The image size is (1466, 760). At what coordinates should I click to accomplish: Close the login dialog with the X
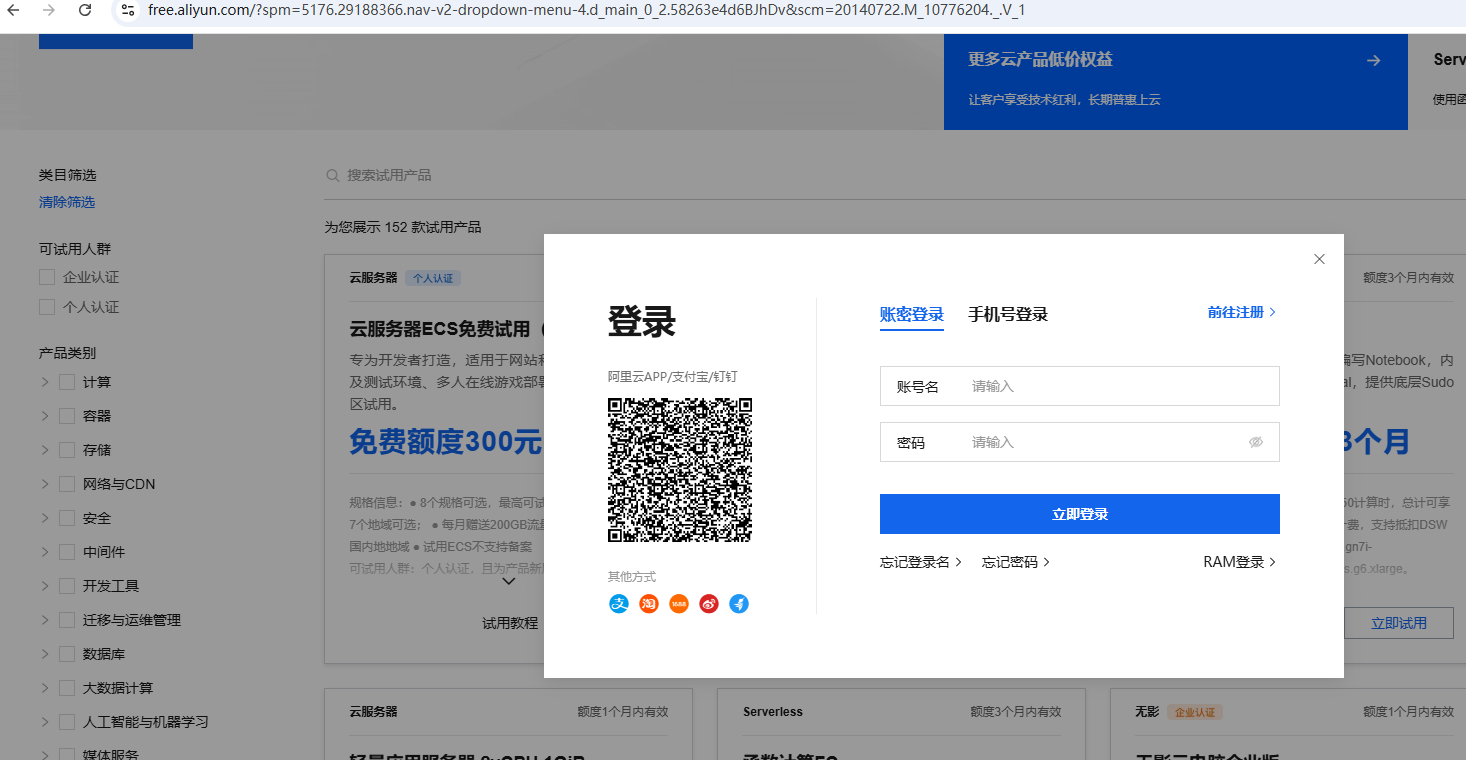coord(1319,259)
